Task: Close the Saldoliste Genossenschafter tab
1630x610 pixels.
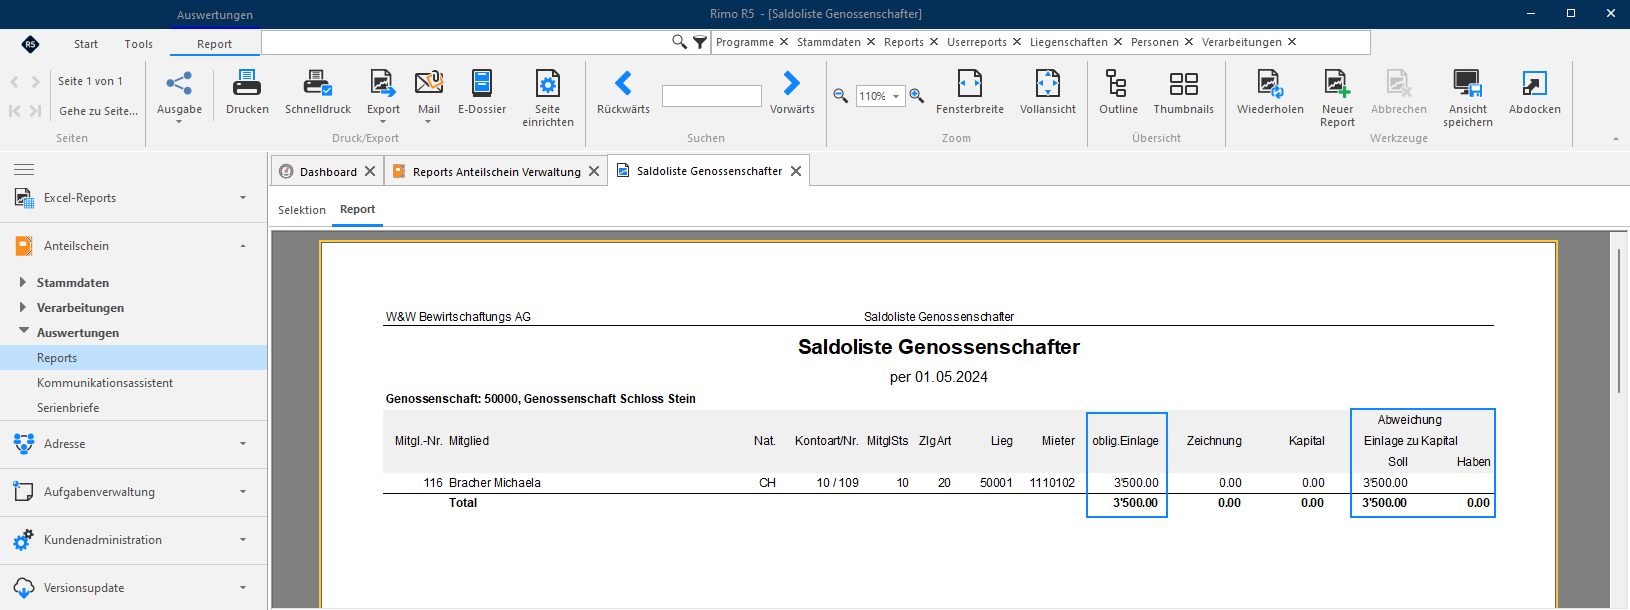Action: click(796, 171)
